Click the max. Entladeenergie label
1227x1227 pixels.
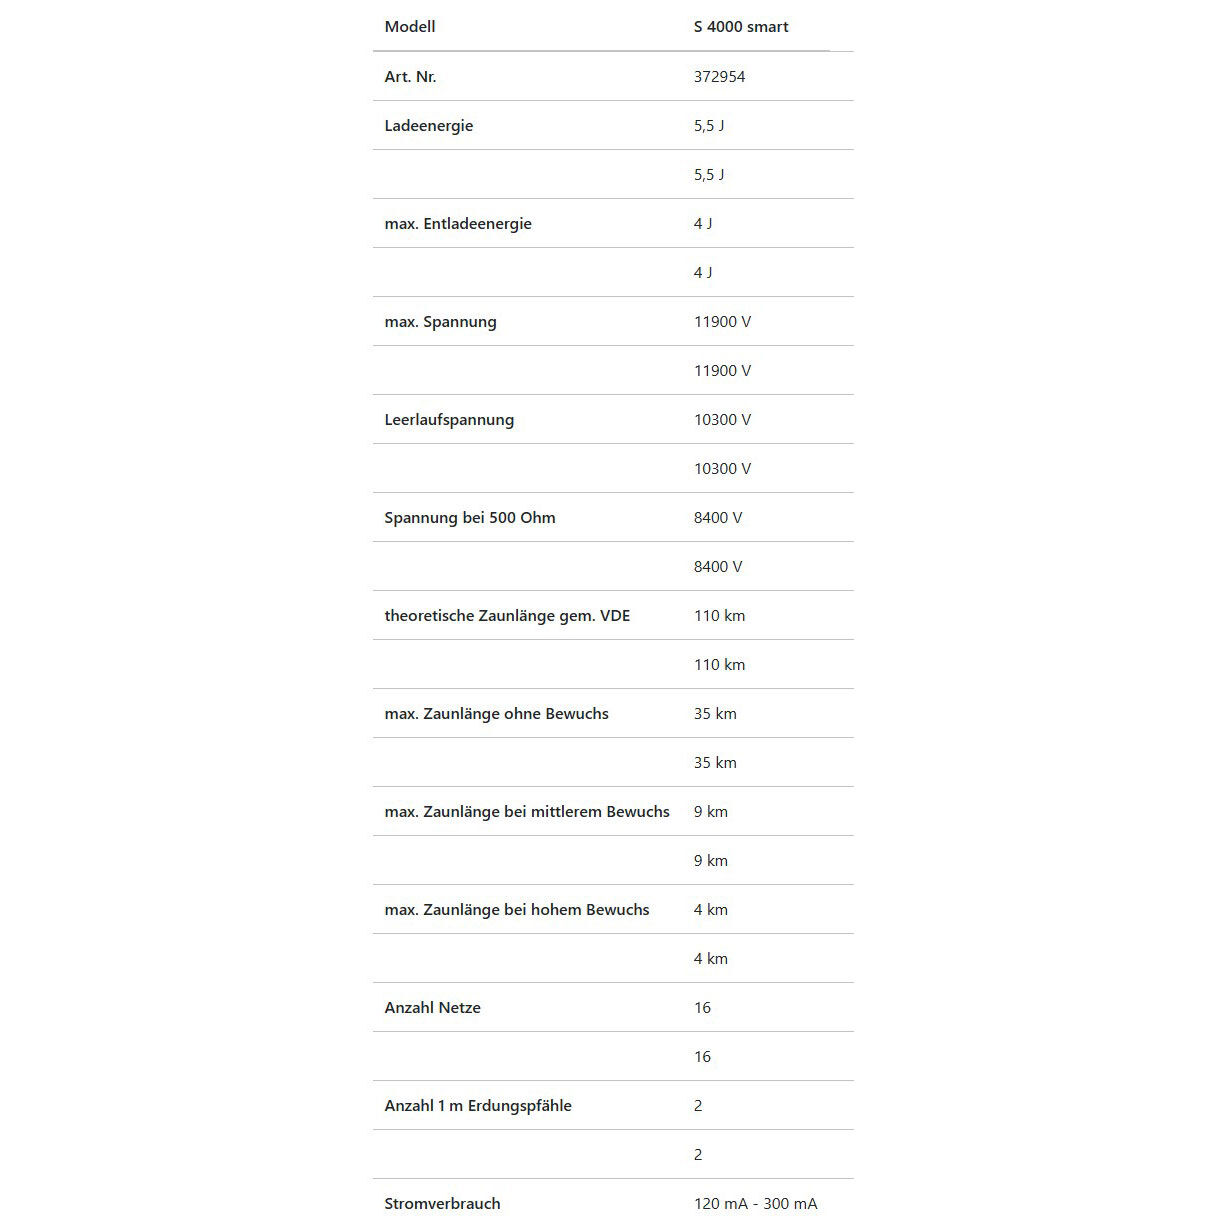coord(458,223)
